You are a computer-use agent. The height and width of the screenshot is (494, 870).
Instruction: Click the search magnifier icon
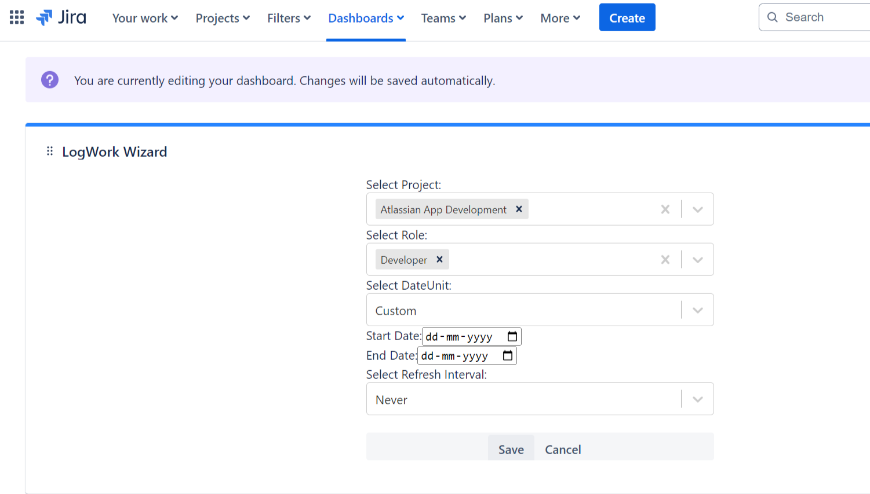click(x=772, y=18)
